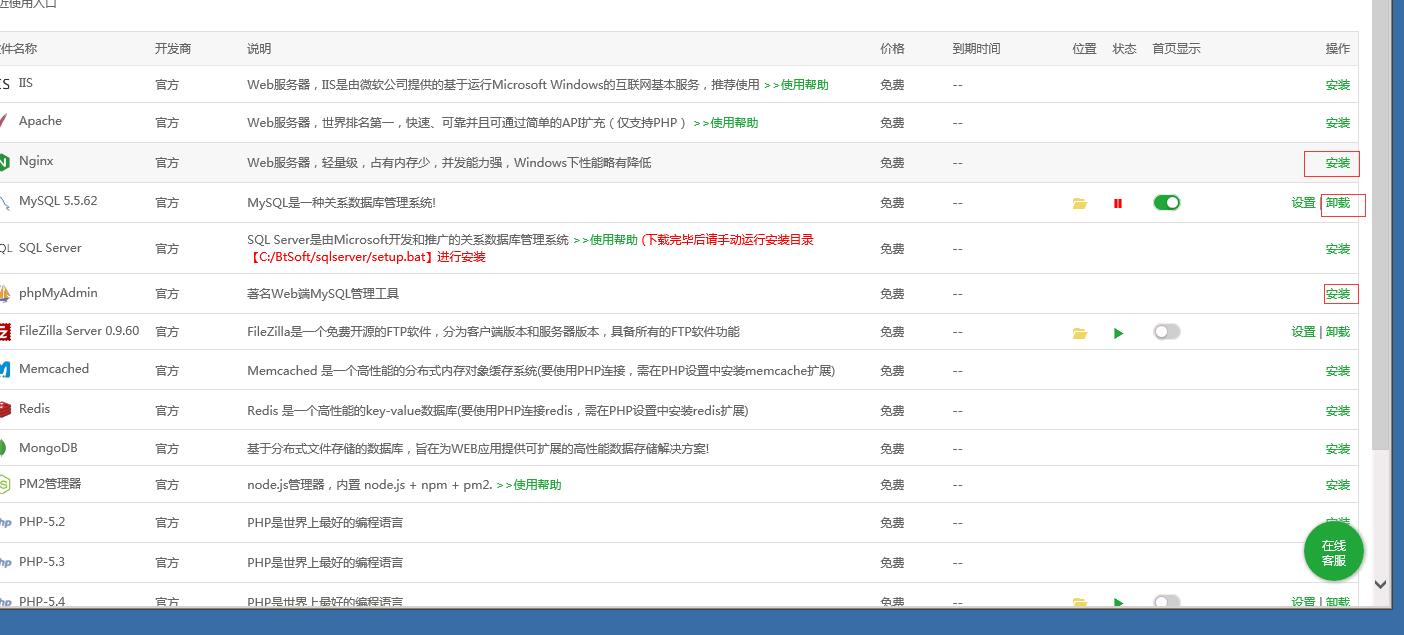This screenshot has height=635, width=1404.
Task: Select the Memcached software name
Action: (54, 369)
